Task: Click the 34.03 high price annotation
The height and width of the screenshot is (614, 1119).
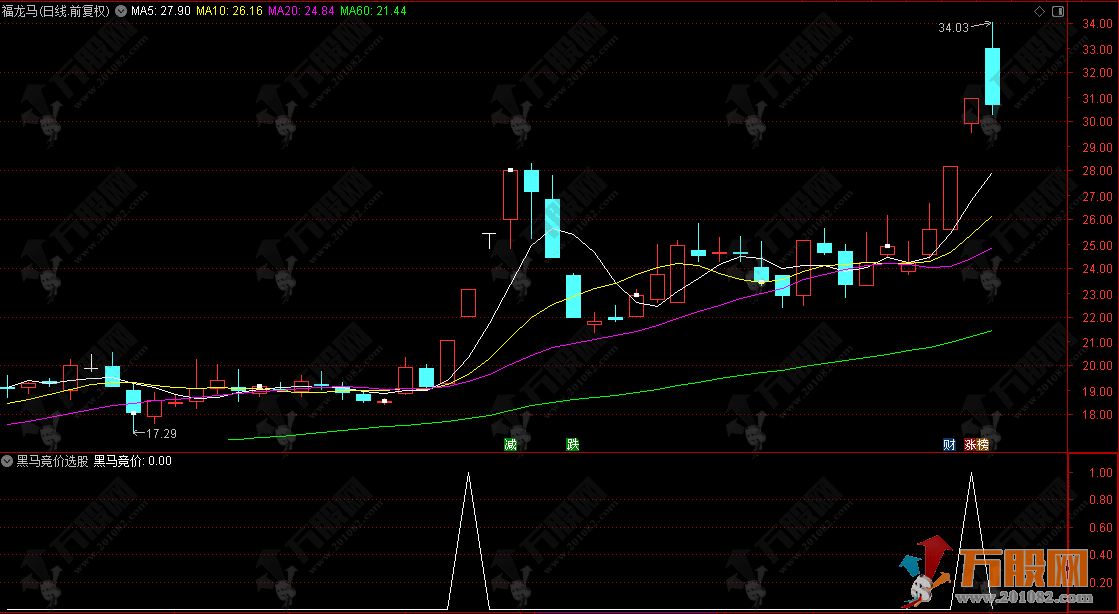Action: 953,28
